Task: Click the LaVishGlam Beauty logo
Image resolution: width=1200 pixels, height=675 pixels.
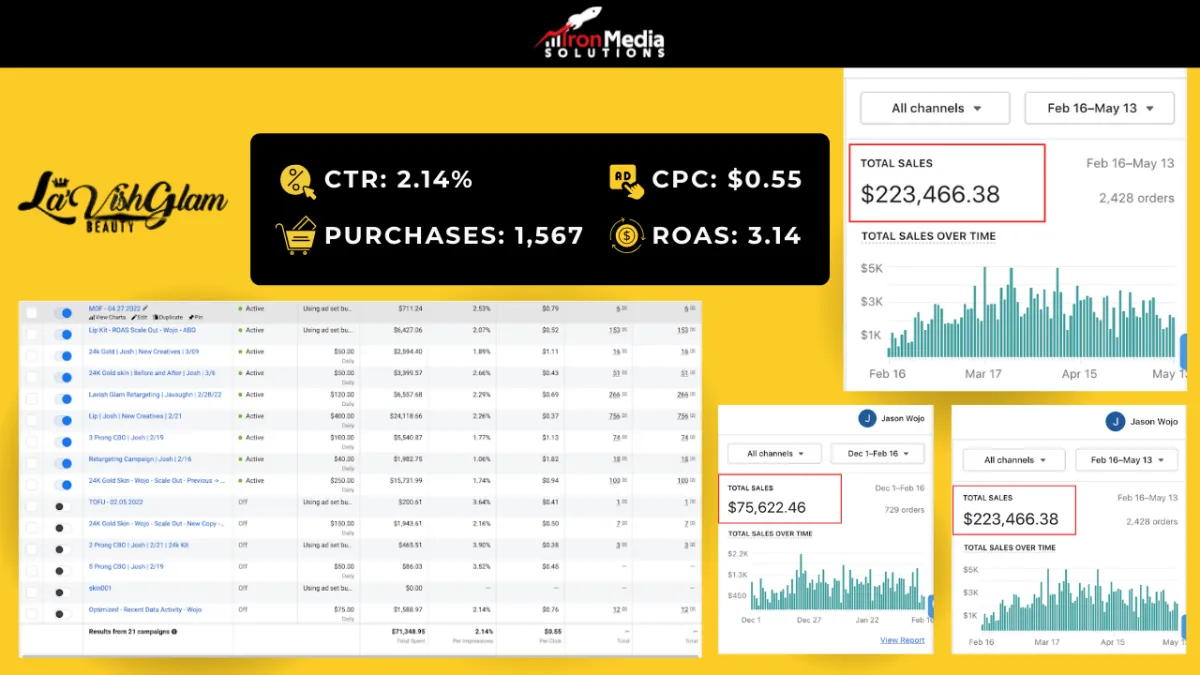Action: pos(122,203)
